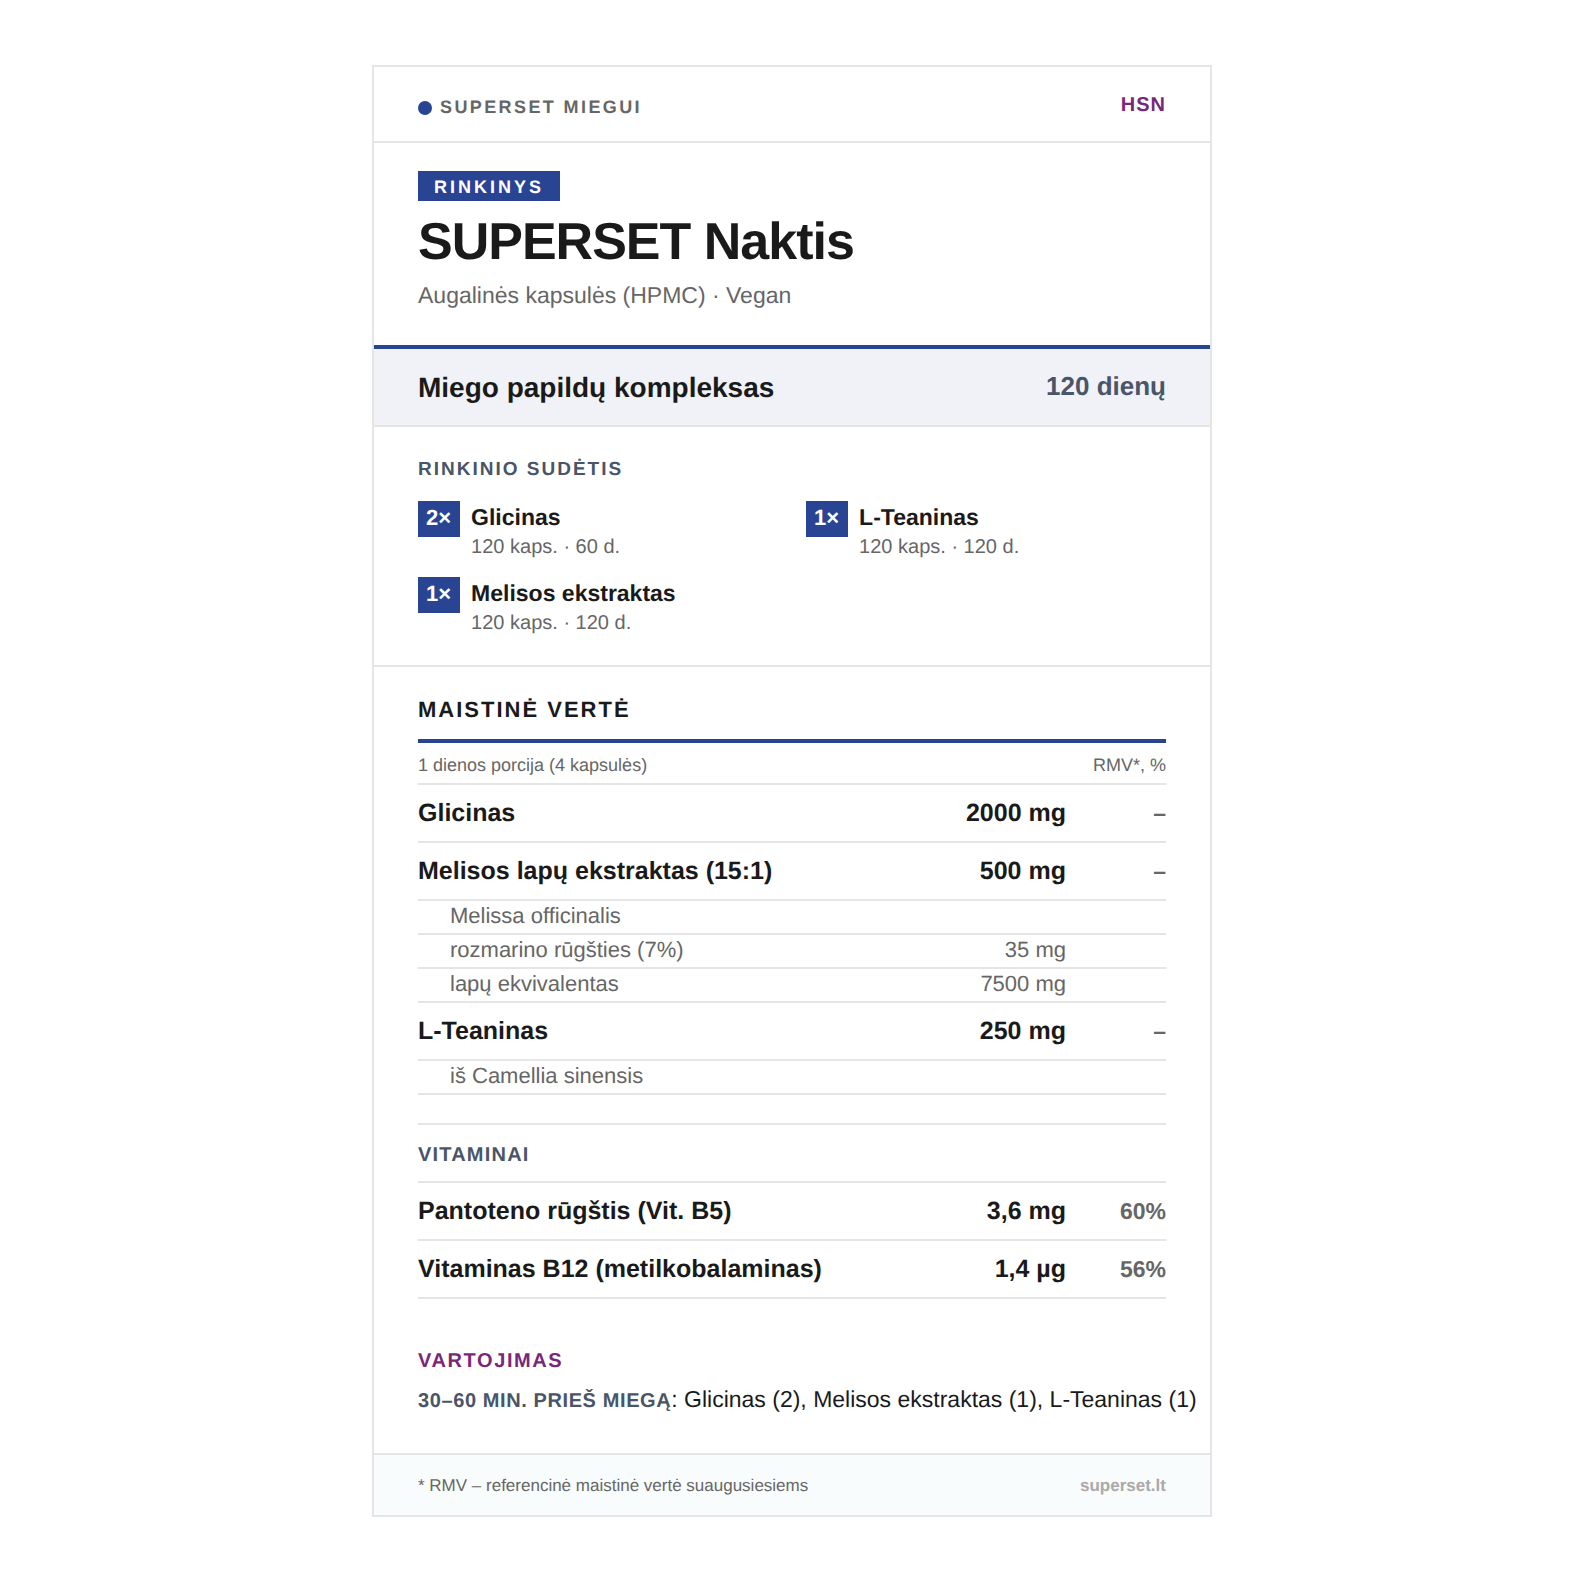Click the blue dot beside SUPERSET MIEGUI

[x=425, y=108]
